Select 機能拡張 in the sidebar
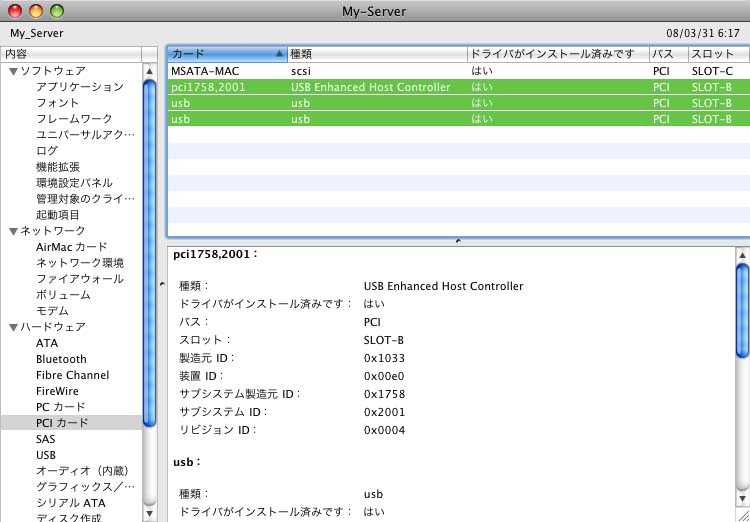Screen dimensions: 750x522 [x=58, y=167]
